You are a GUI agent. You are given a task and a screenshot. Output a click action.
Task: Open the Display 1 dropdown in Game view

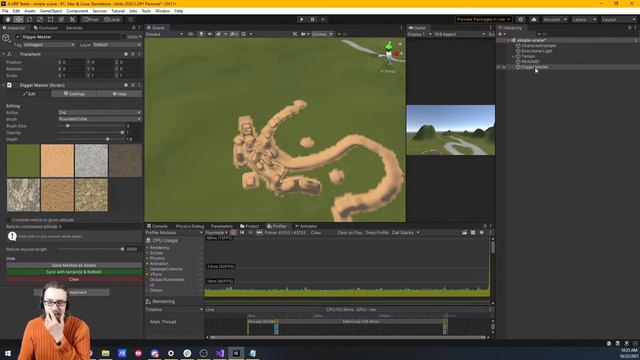[x=419, y=34]
